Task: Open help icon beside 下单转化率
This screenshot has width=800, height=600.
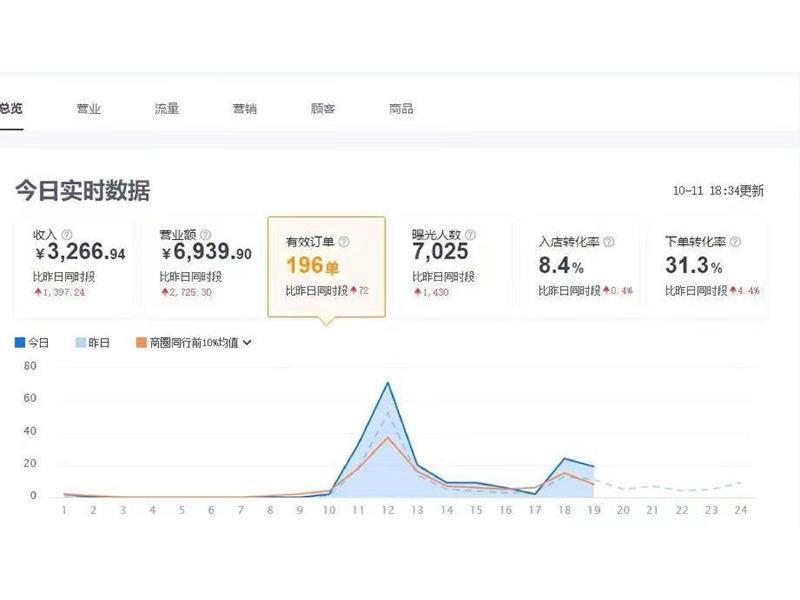Action: [x=735, y=242]
